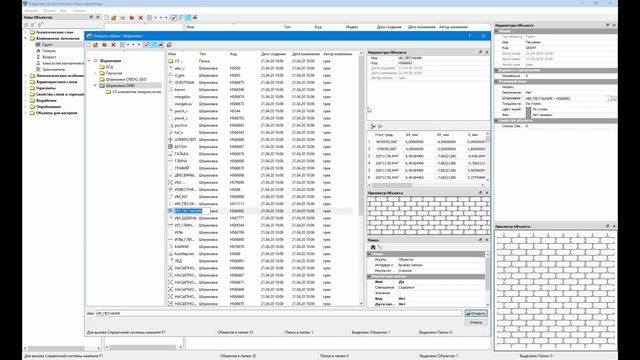Expand Горизонты node in left tree

pos(26,88)
